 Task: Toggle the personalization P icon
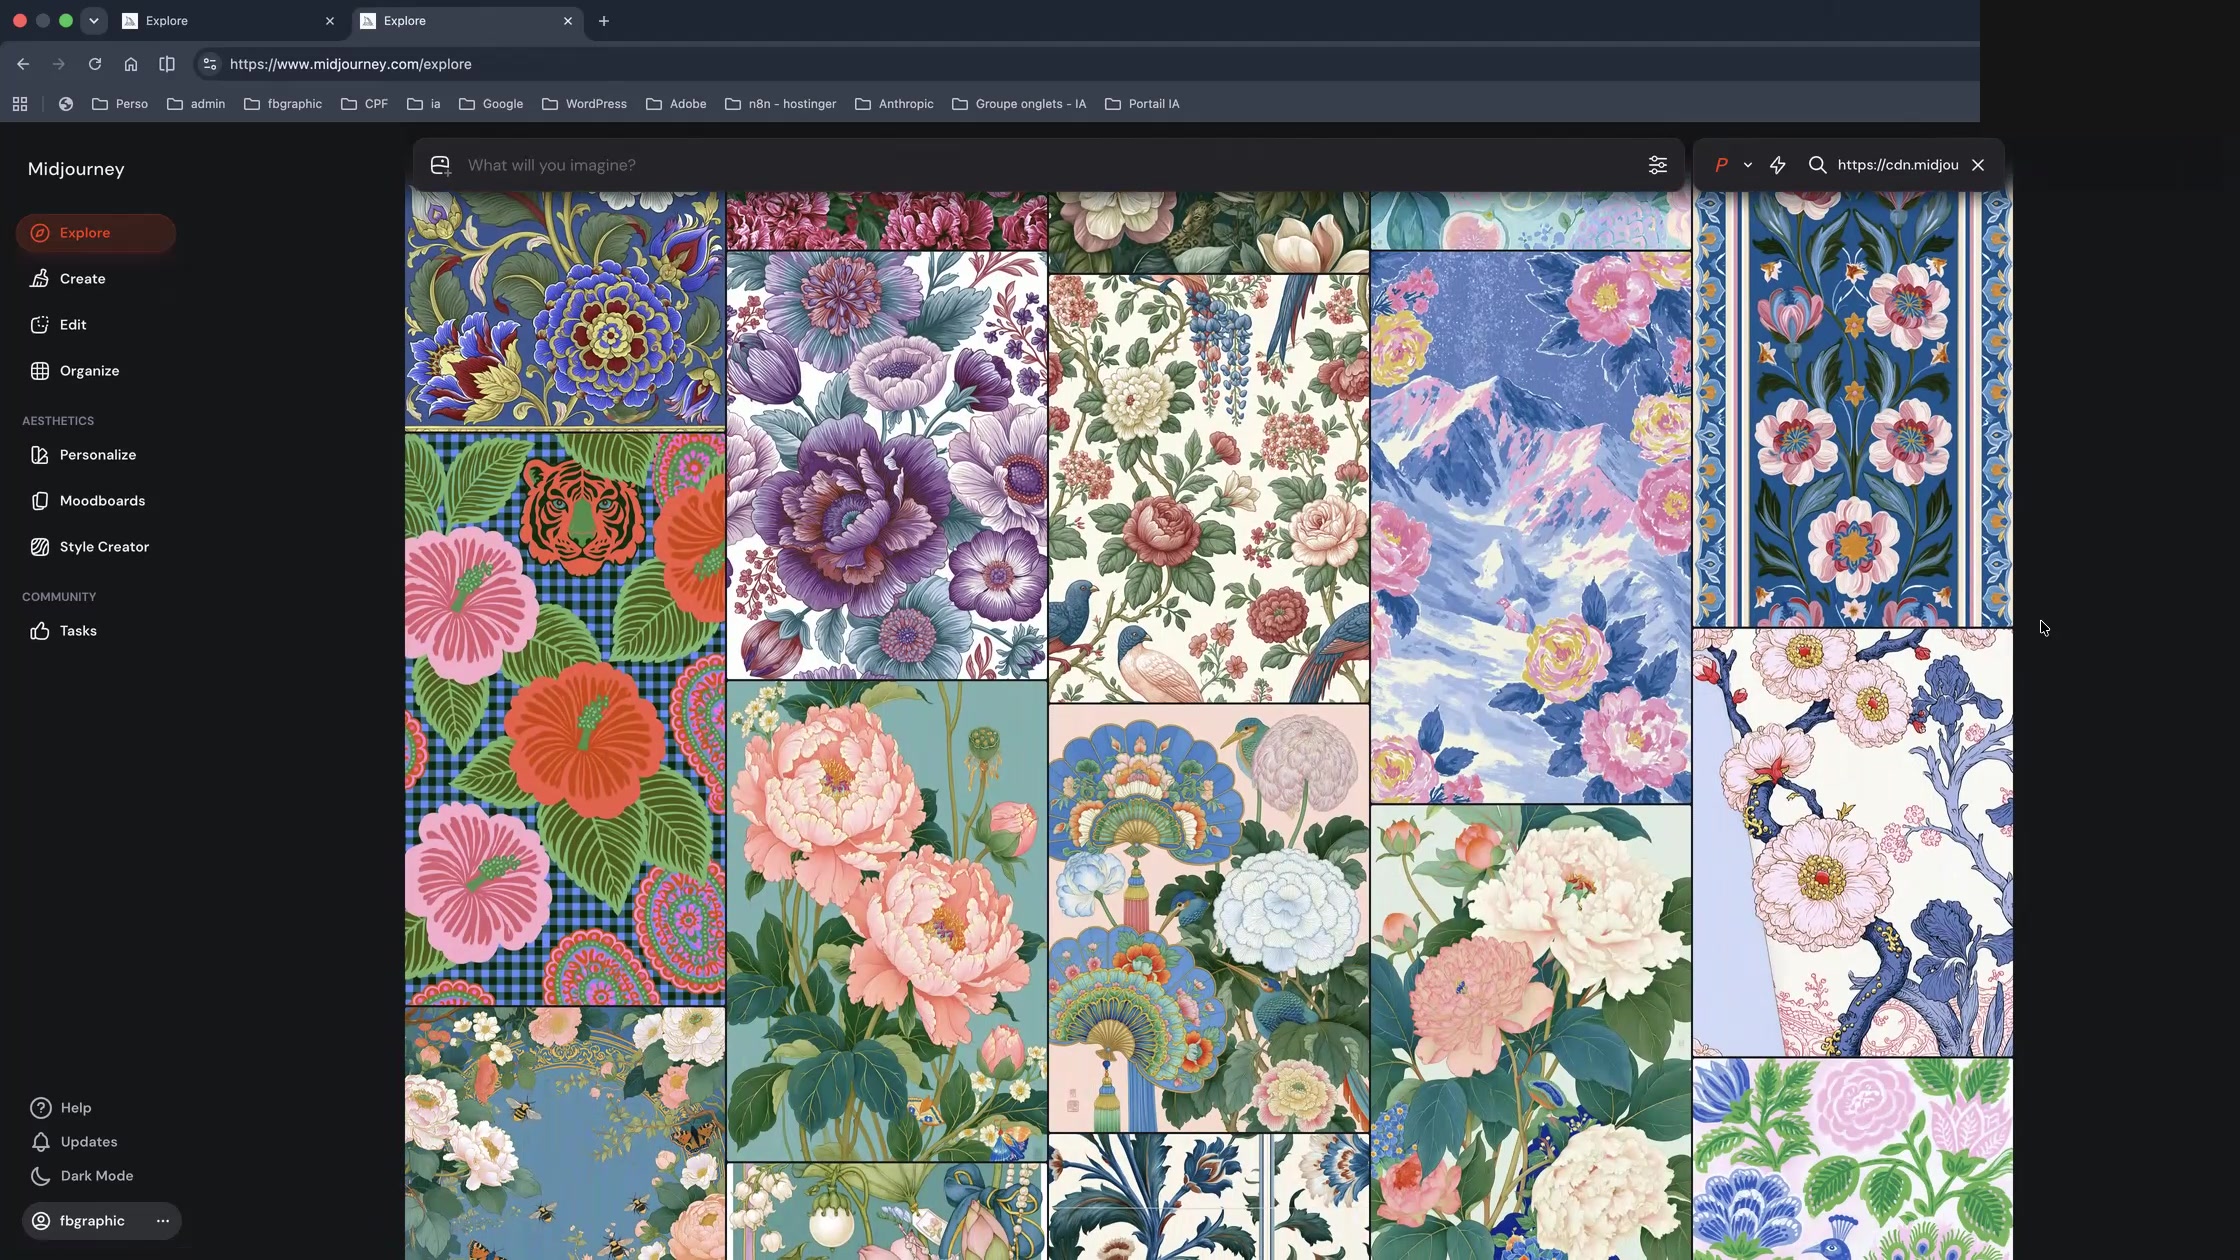pos(1721,165)
